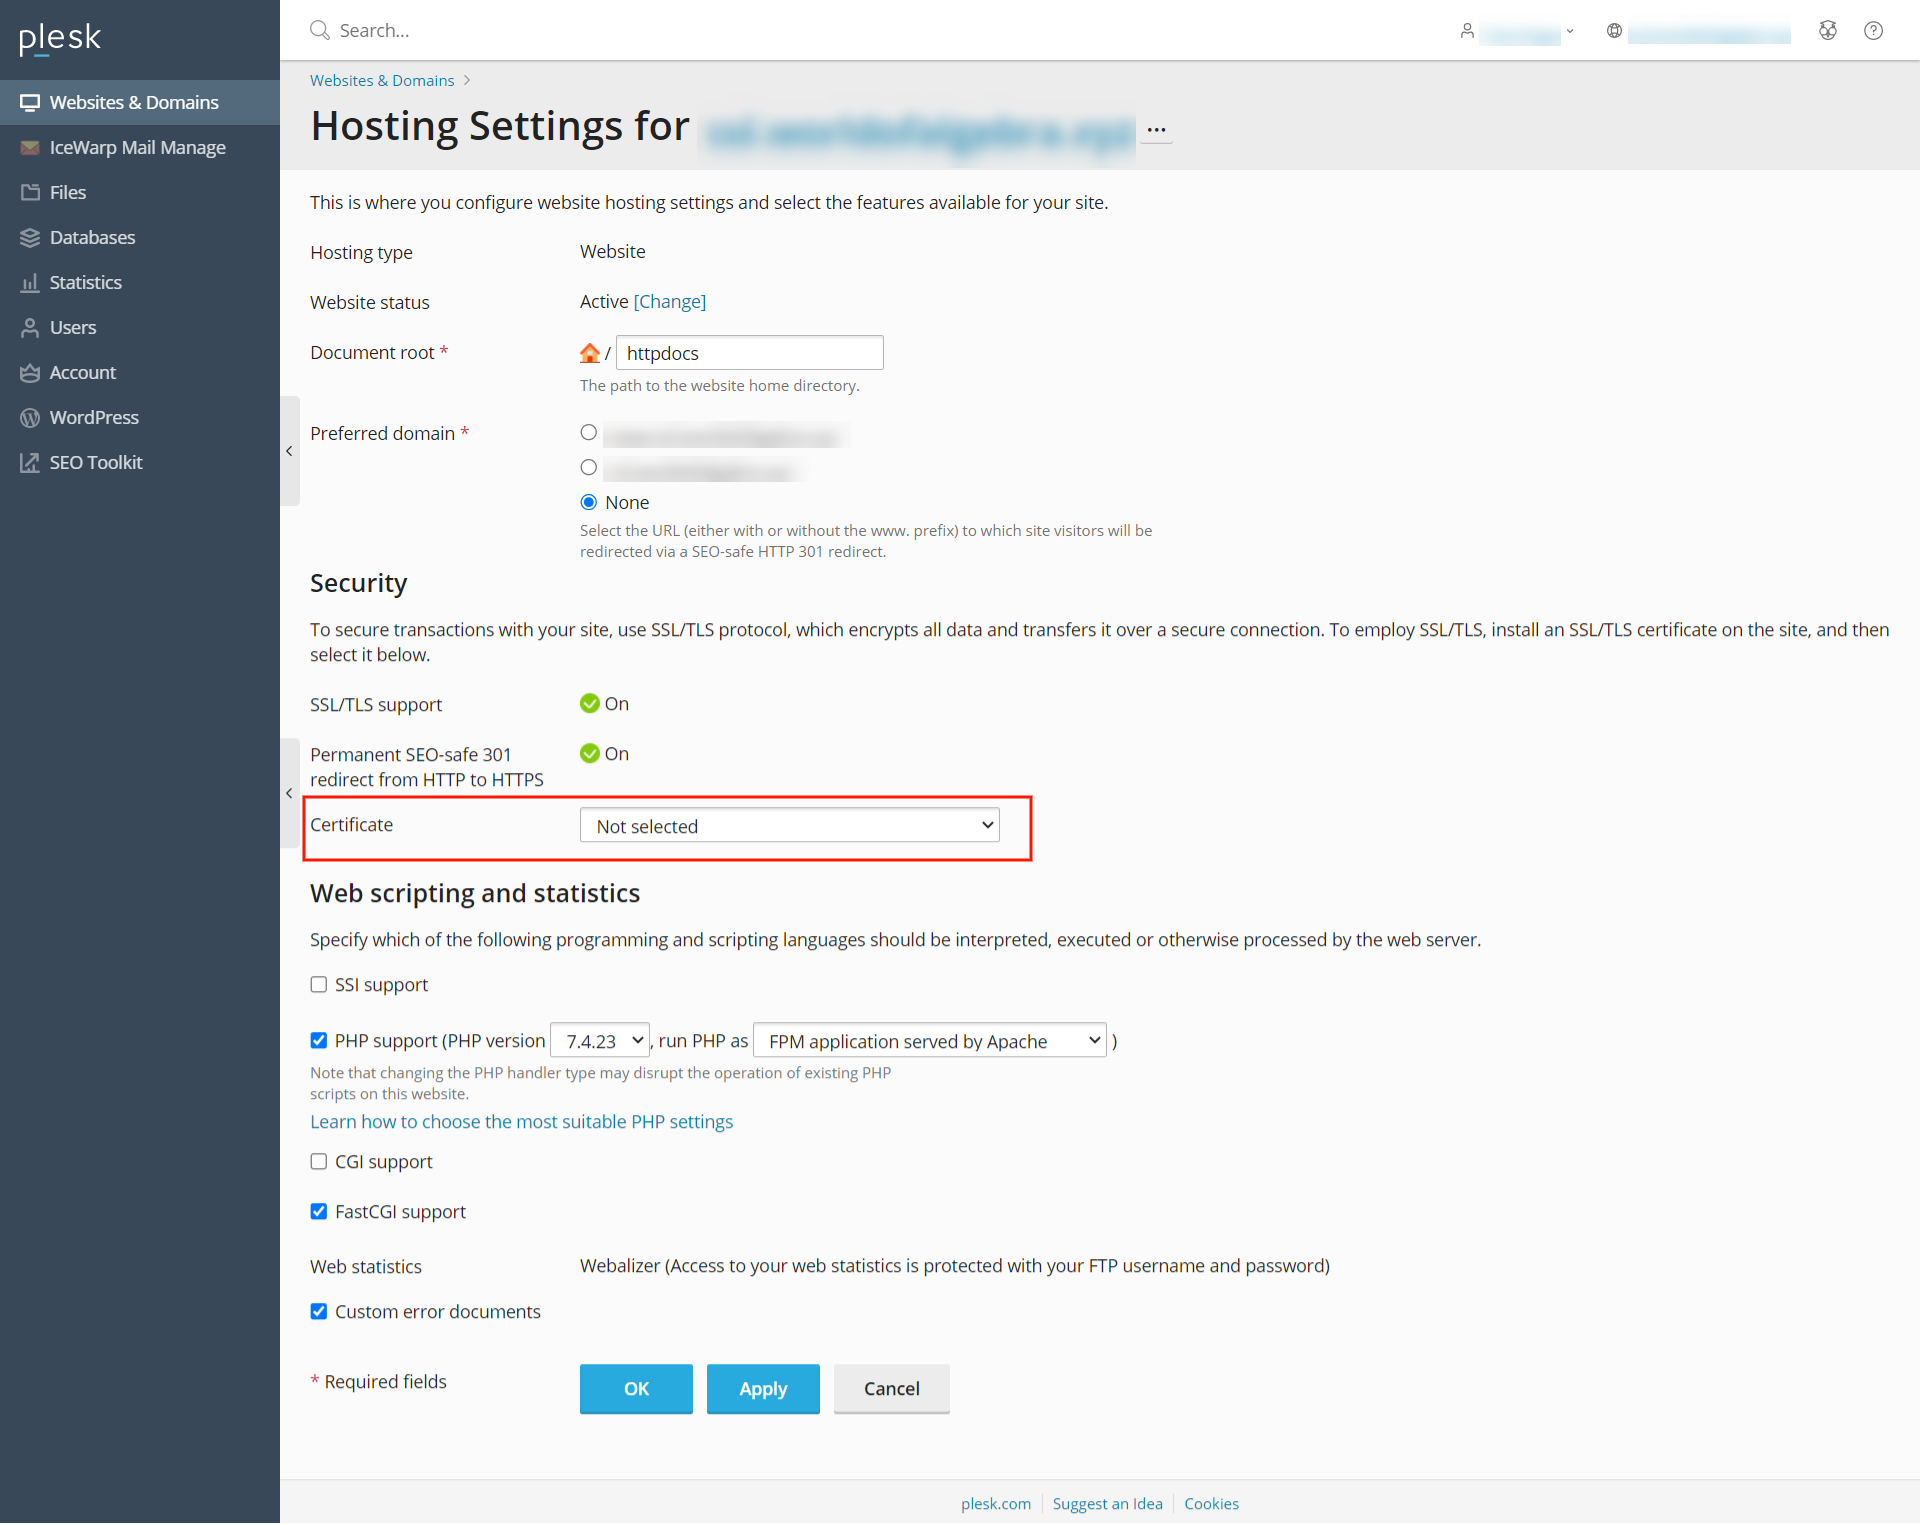
Task: Click the user account icon in header
Action: click(1467, 31)
